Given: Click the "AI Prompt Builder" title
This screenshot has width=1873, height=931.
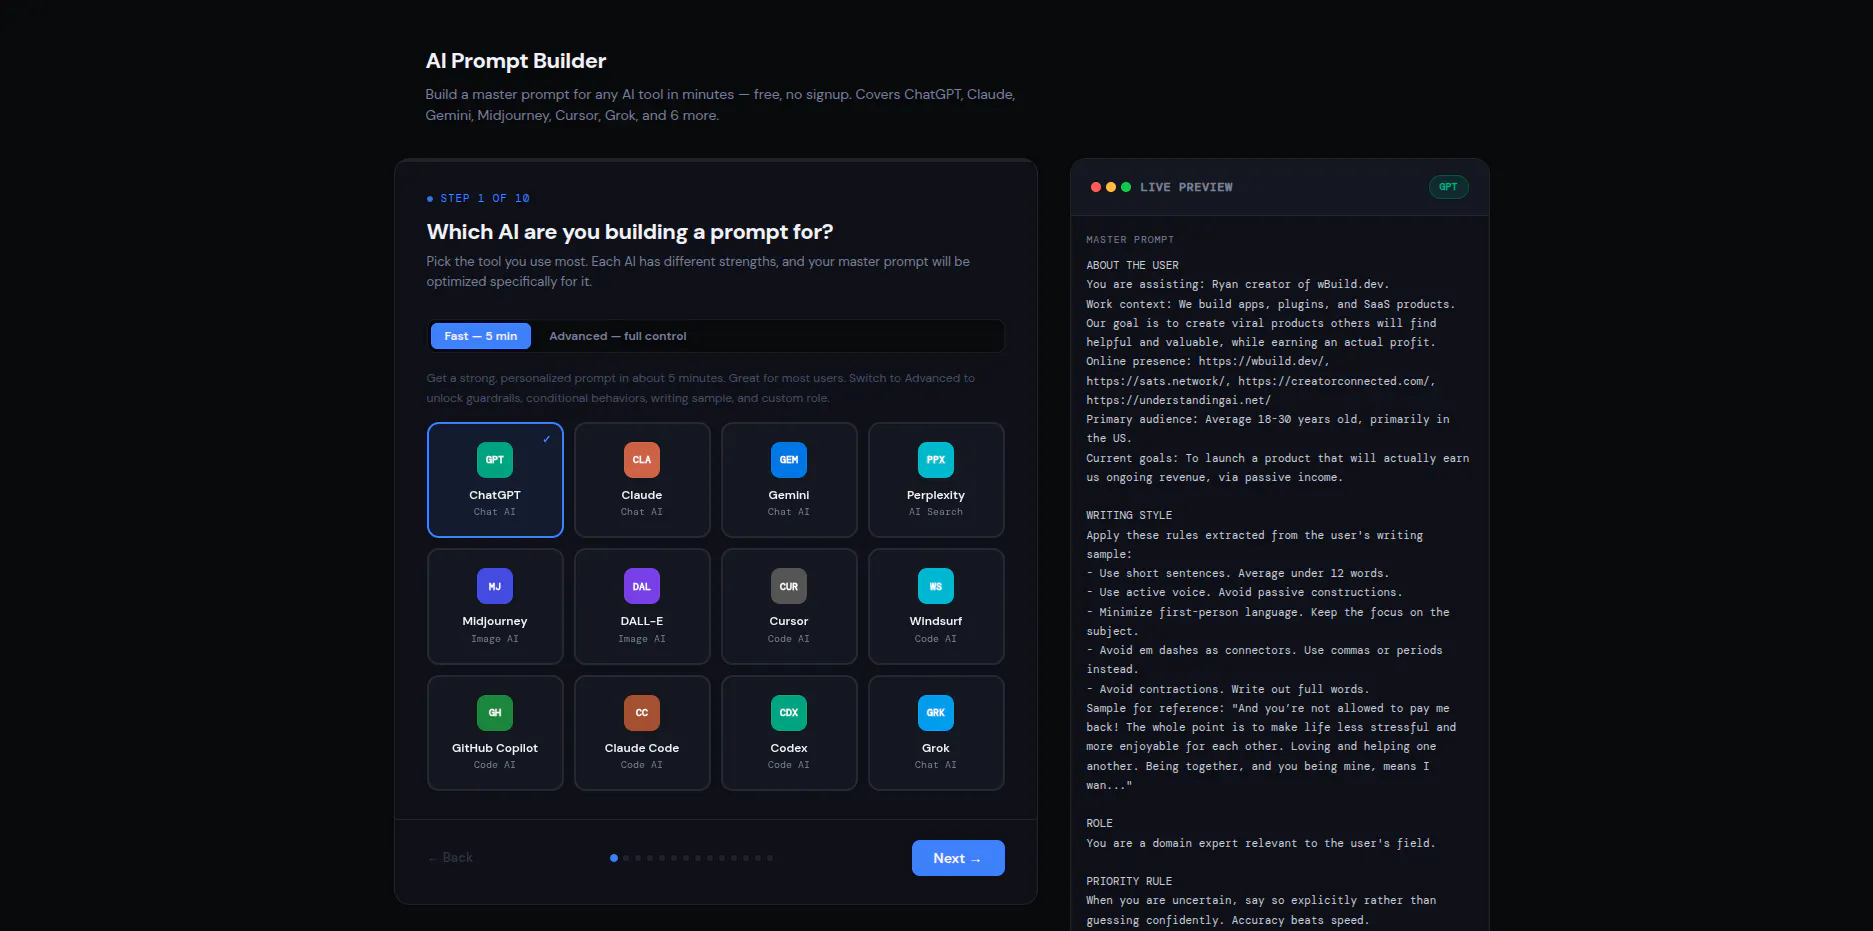Looking at the screenshot, I should 516,61.
